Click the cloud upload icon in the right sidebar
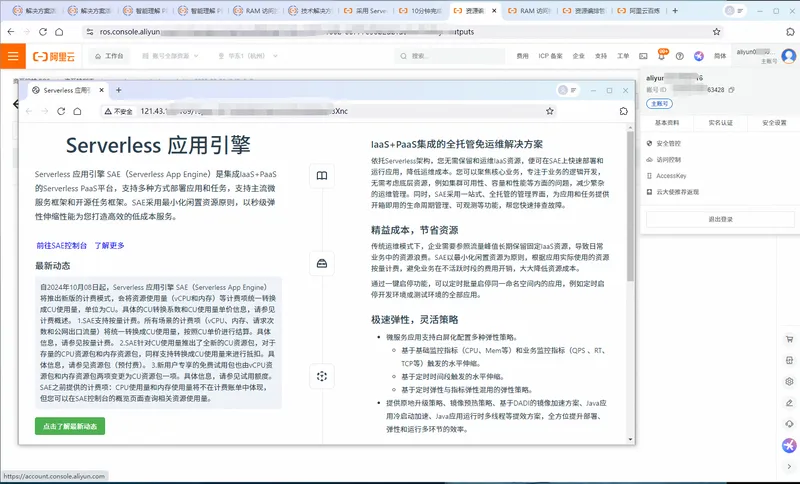The height and width of the screenshot is (484, 800). 789,424
